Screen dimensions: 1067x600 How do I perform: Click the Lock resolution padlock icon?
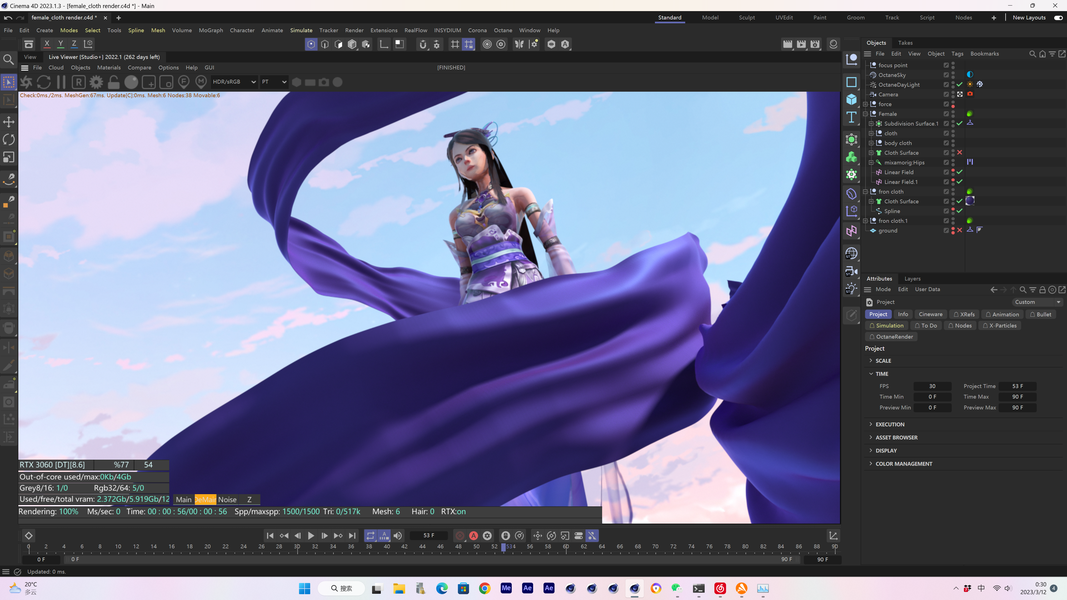pyautogui.click(x=114, y=82)
